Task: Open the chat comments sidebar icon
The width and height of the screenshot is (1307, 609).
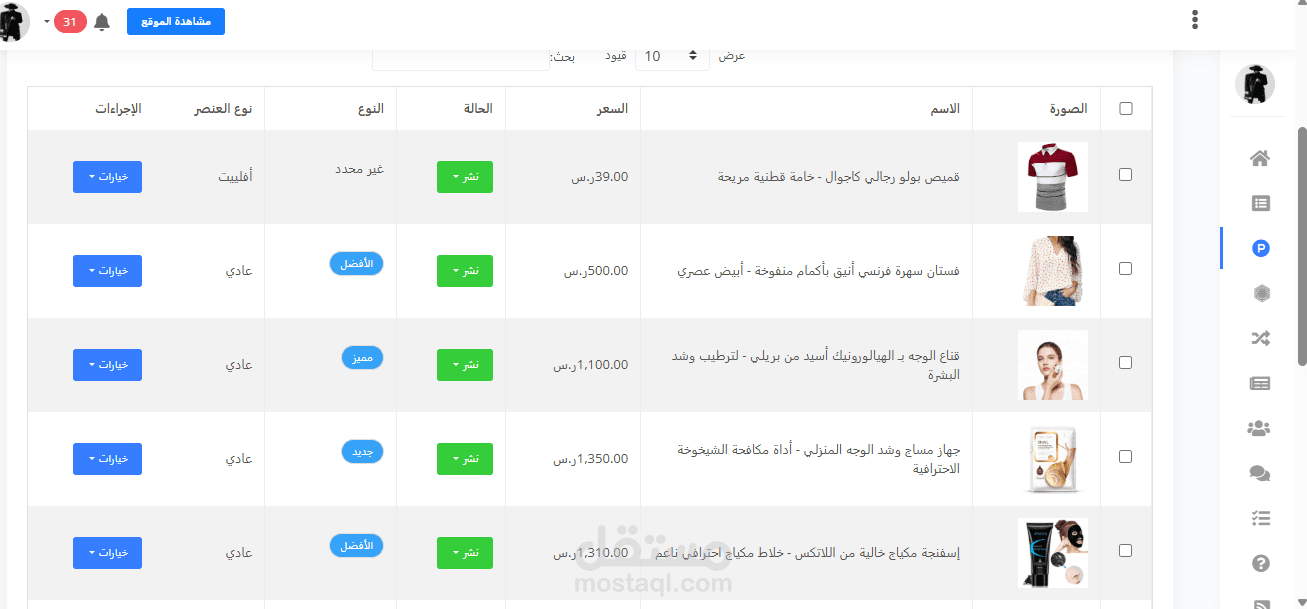Action: 1260,473
